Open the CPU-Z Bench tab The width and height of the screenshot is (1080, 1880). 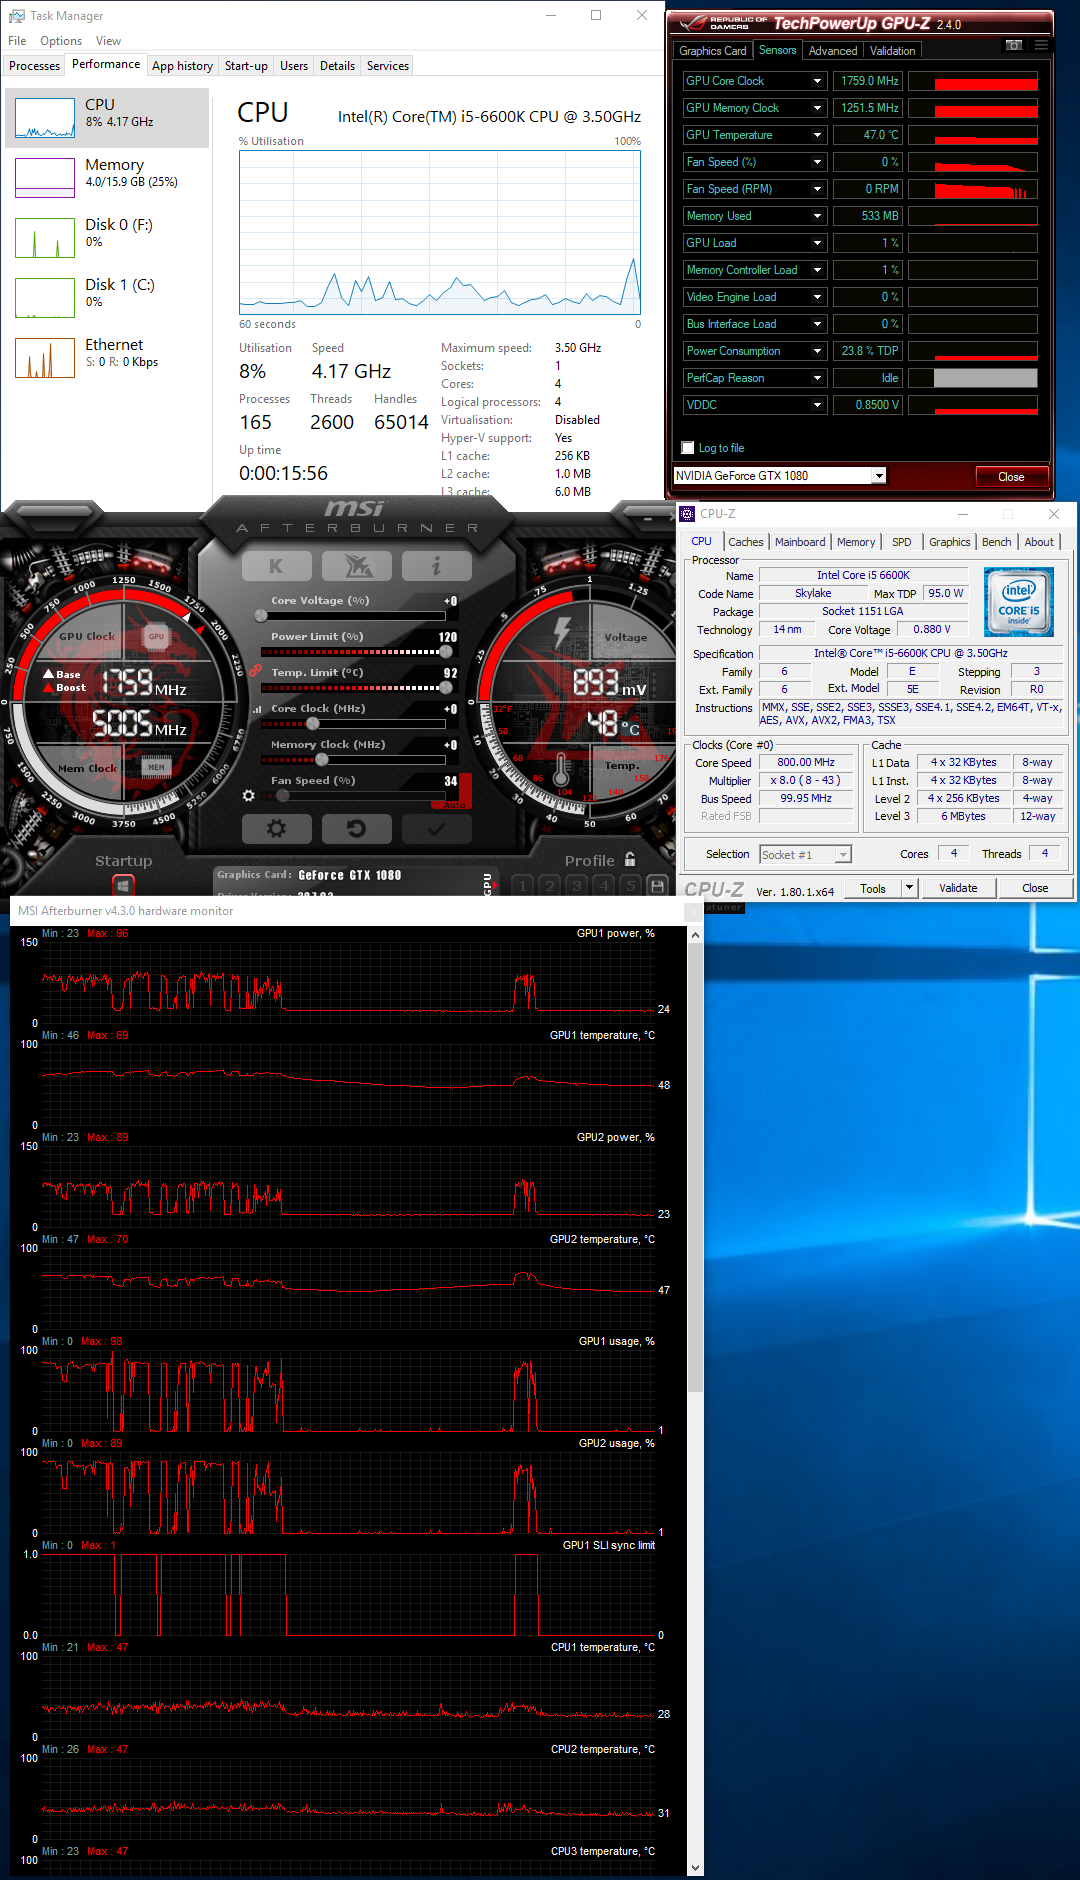[x=996, y=542]
